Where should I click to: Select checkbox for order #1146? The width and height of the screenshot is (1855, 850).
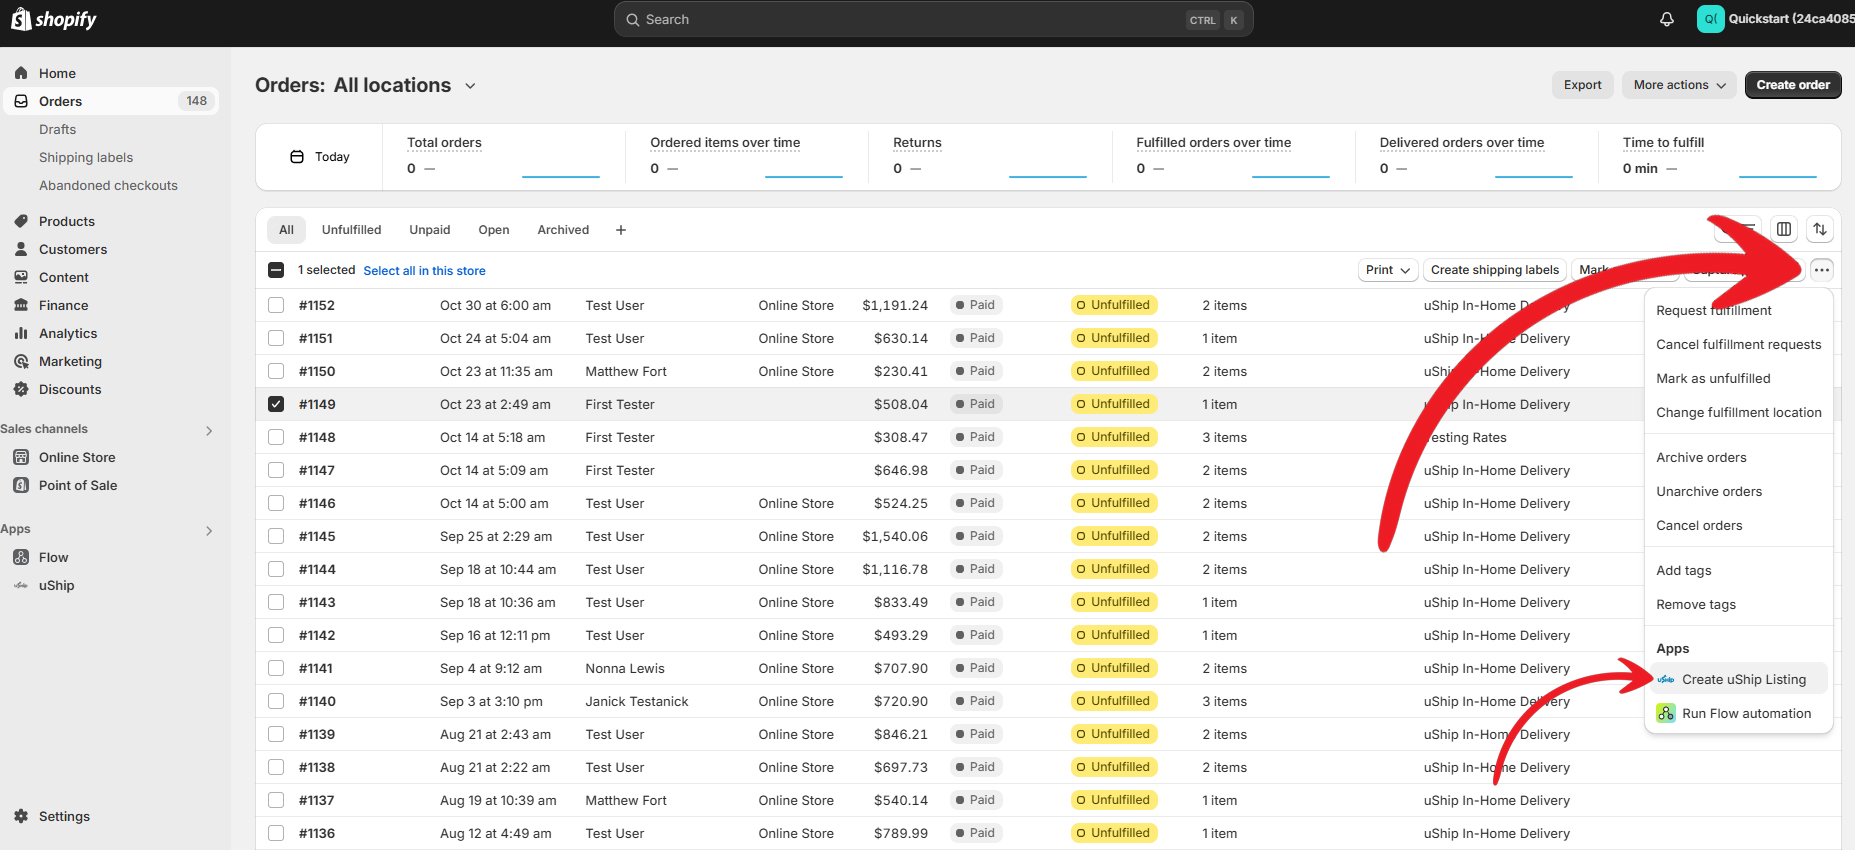(x=276, y=503)
